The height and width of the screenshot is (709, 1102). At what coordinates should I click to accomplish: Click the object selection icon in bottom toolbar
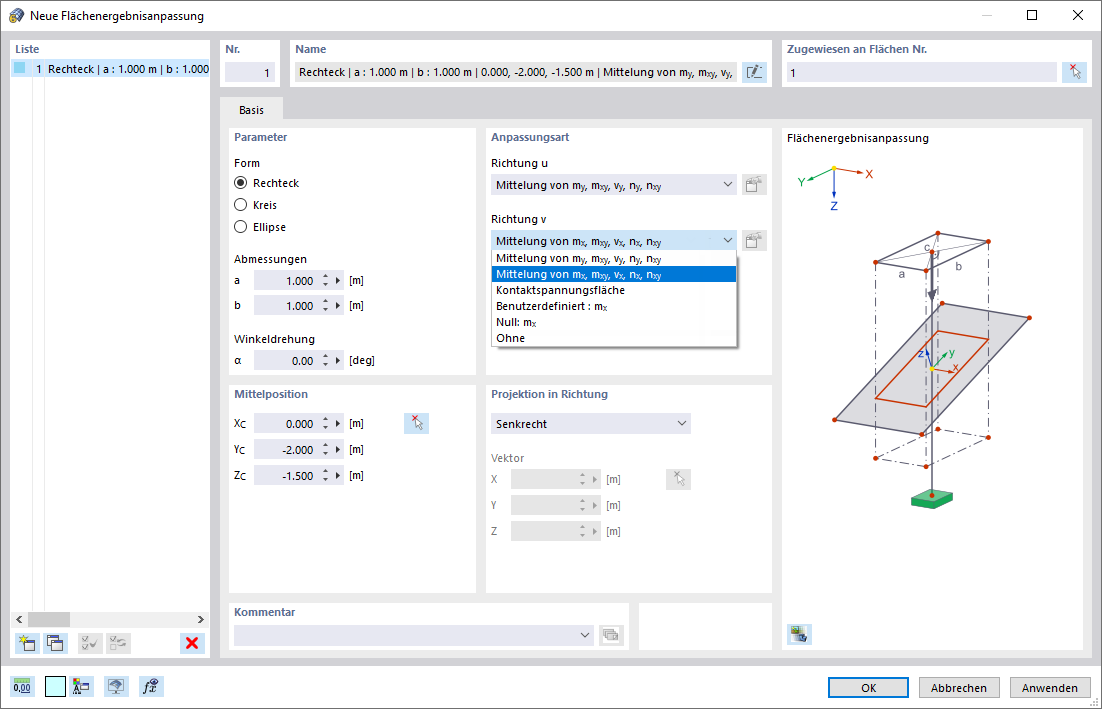(82, 687)
